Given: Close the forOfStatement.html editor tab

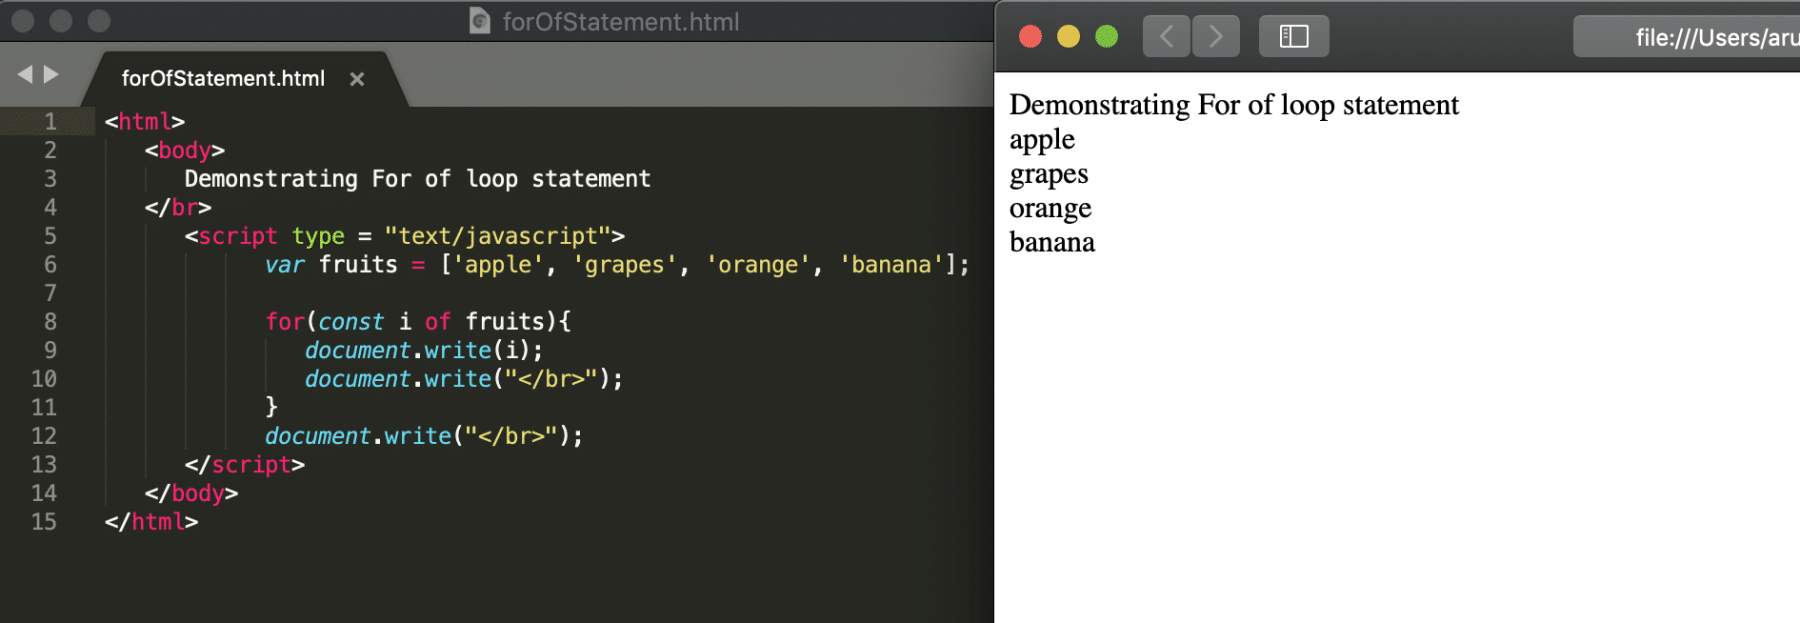Looking at the screenshot, I should (357, 79).
